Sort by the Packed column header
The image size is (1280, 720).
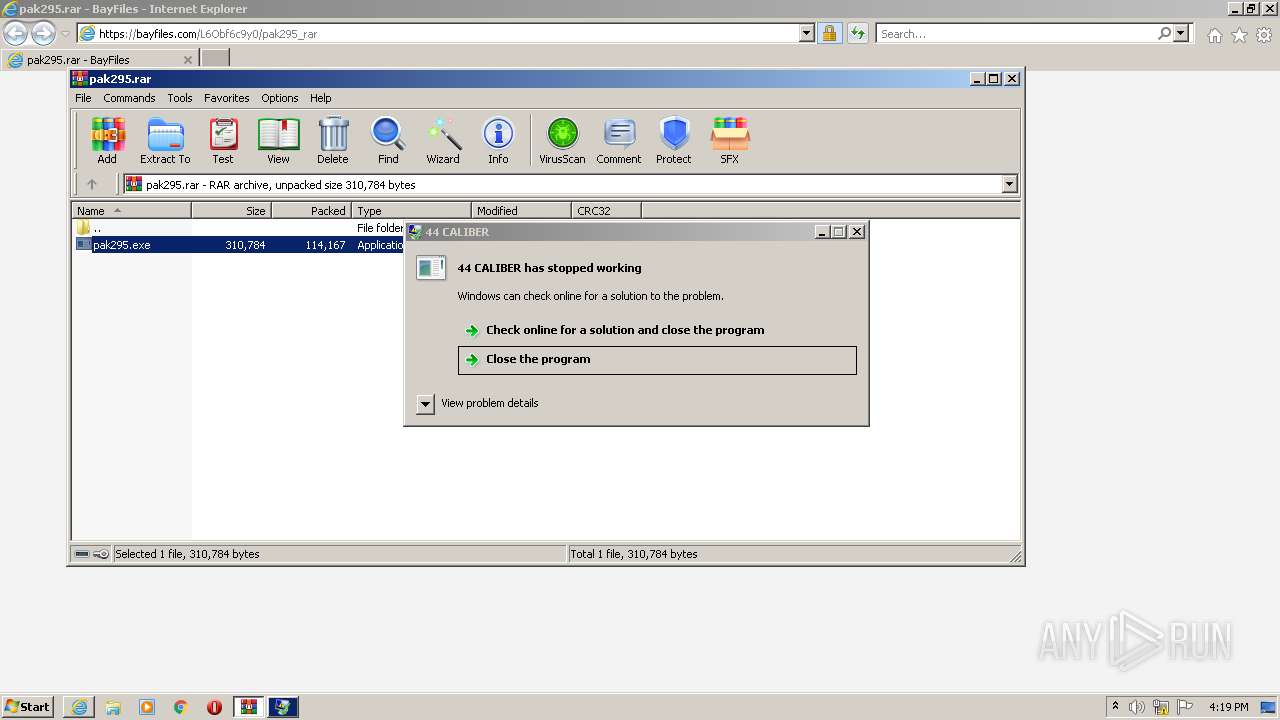point(311,210)
